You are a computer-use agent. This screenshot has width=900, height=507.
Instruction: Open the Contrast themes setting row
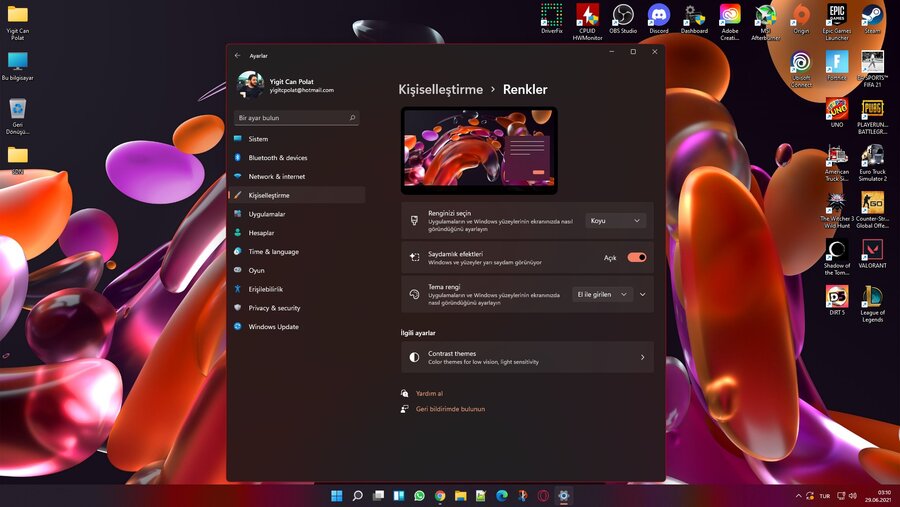tap(527, 357)
